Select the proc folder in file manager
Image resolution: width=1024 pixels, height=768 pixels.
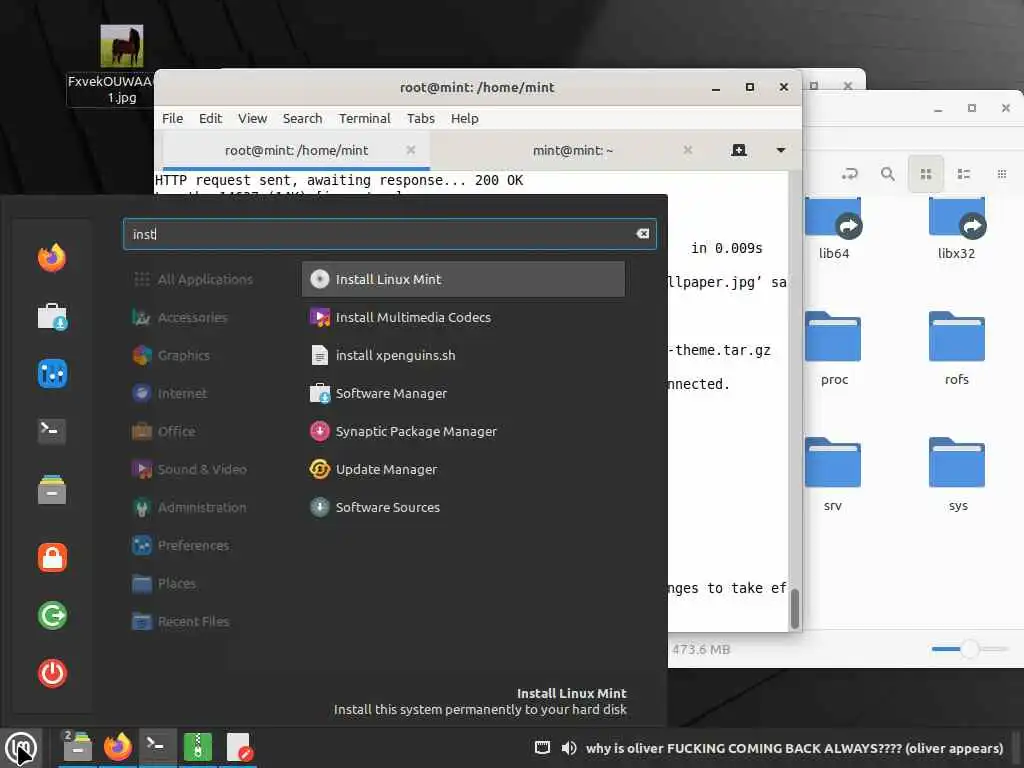coord(834,349)
